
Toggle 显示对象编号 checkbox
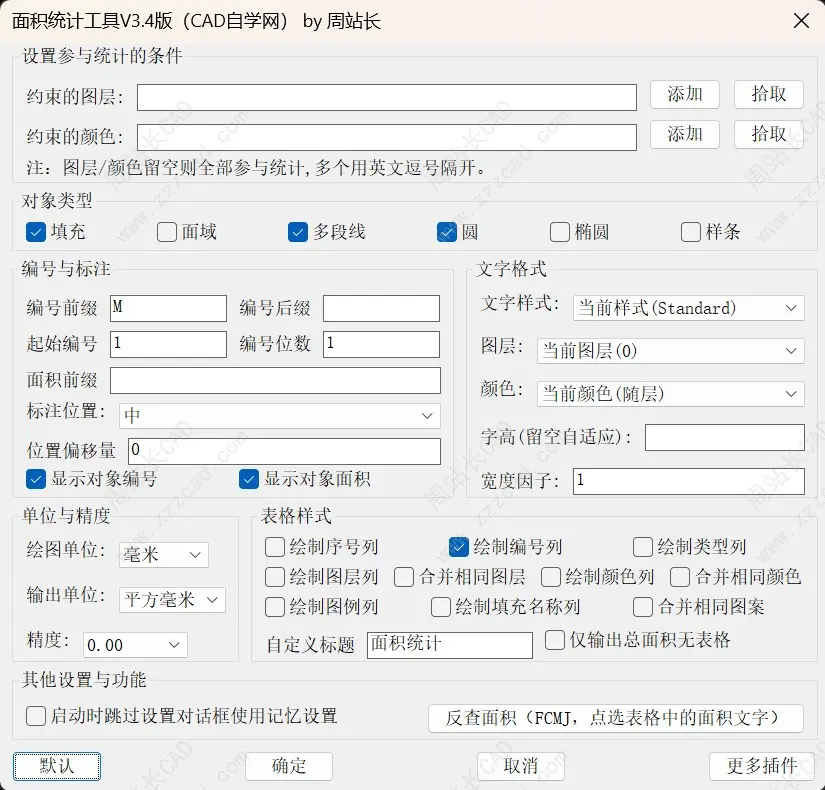coord(36,479)
